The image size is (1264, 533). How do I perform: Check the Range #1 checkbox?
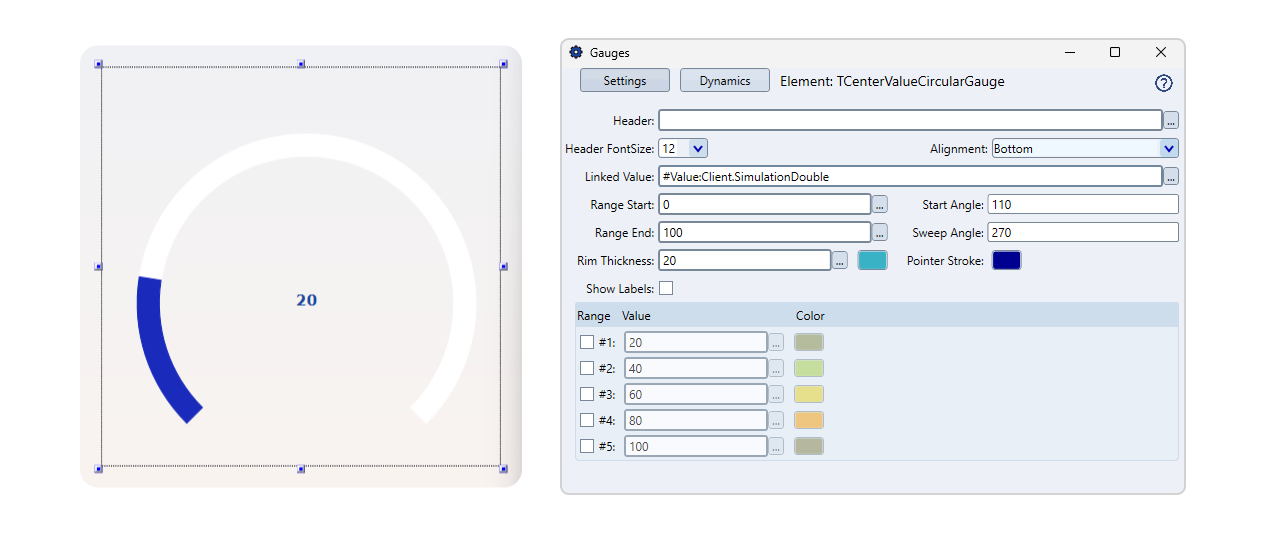tap(587, 343)
